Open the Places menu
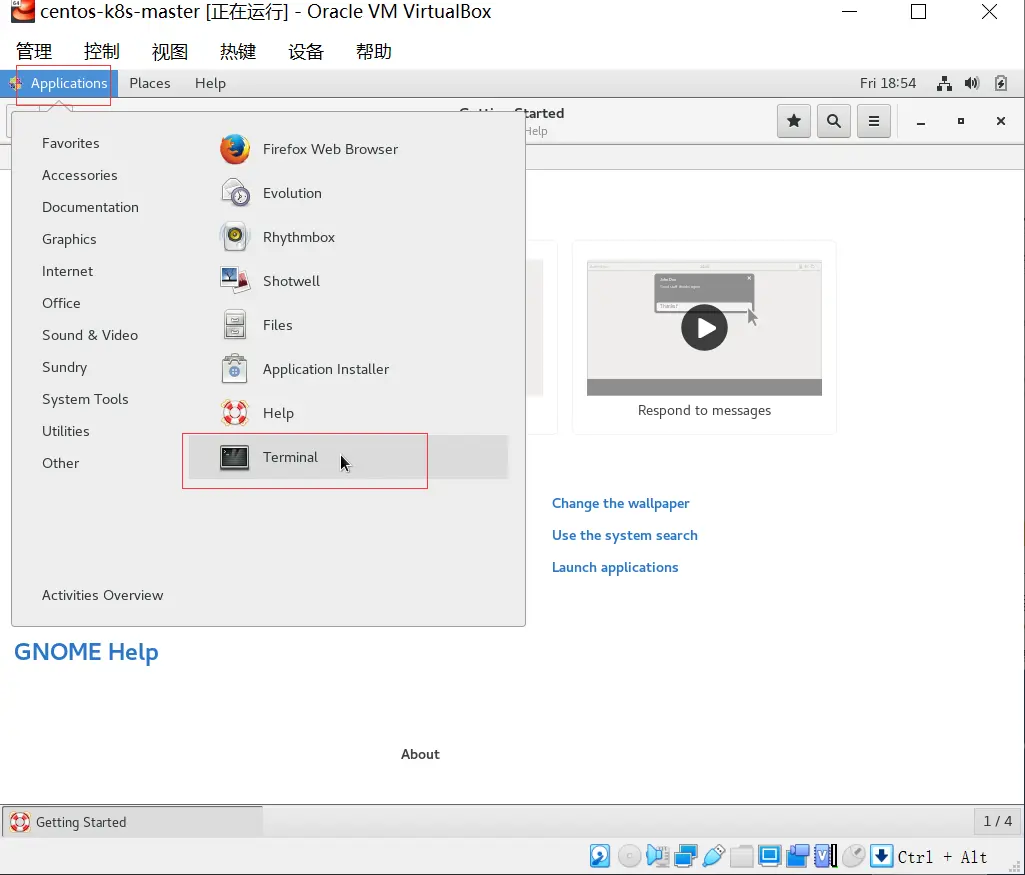Screen dimensions: 1025x875 tap(150, 84)
